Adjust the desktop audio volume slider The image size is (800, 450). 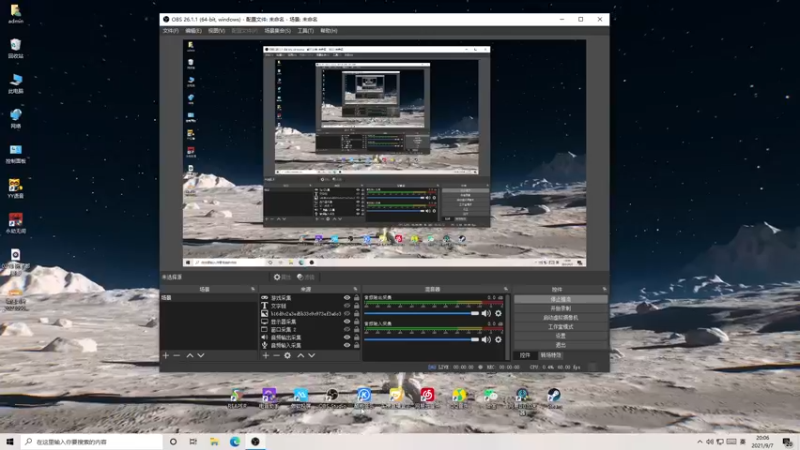(x=422, y=313)
